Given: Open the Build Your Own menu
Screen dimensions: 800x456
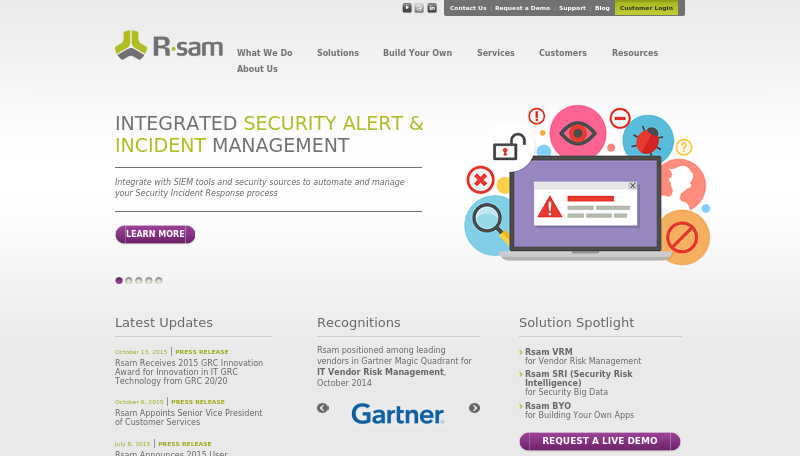Looking at the screenshot, I should (417, 53).
